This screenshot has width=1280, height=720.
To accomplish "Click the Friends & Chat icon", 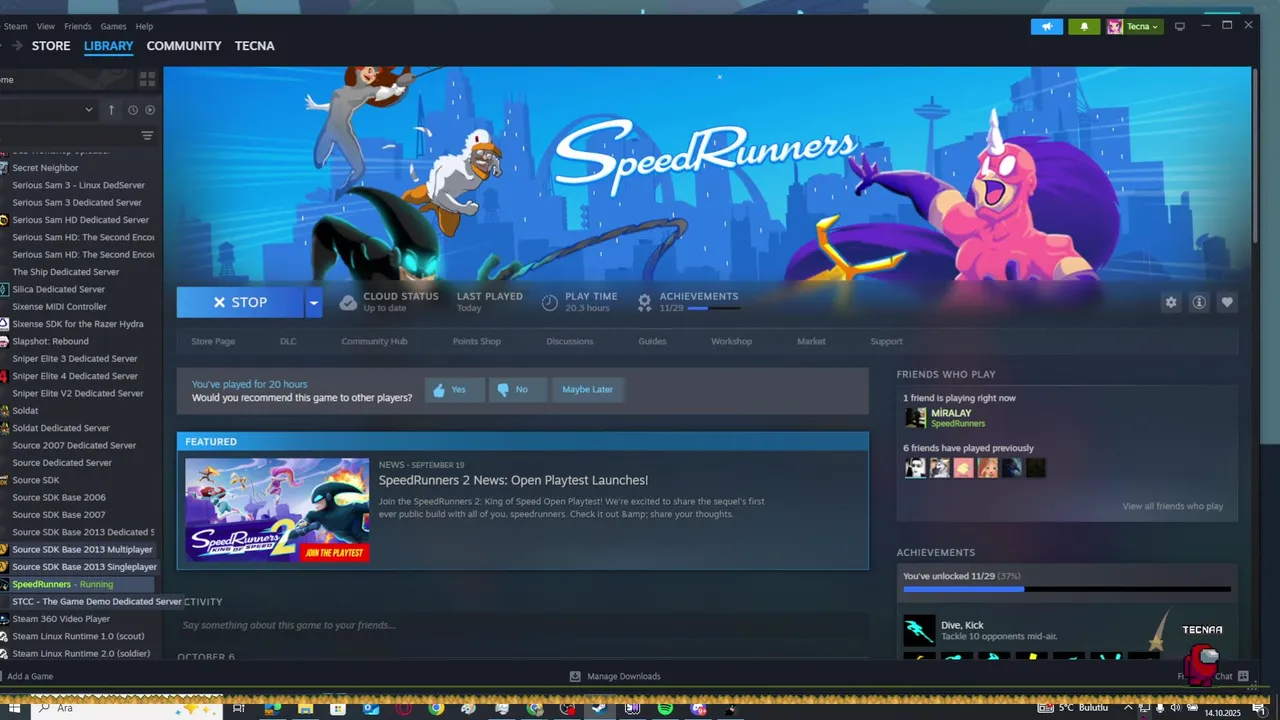I will (1243, 676).
